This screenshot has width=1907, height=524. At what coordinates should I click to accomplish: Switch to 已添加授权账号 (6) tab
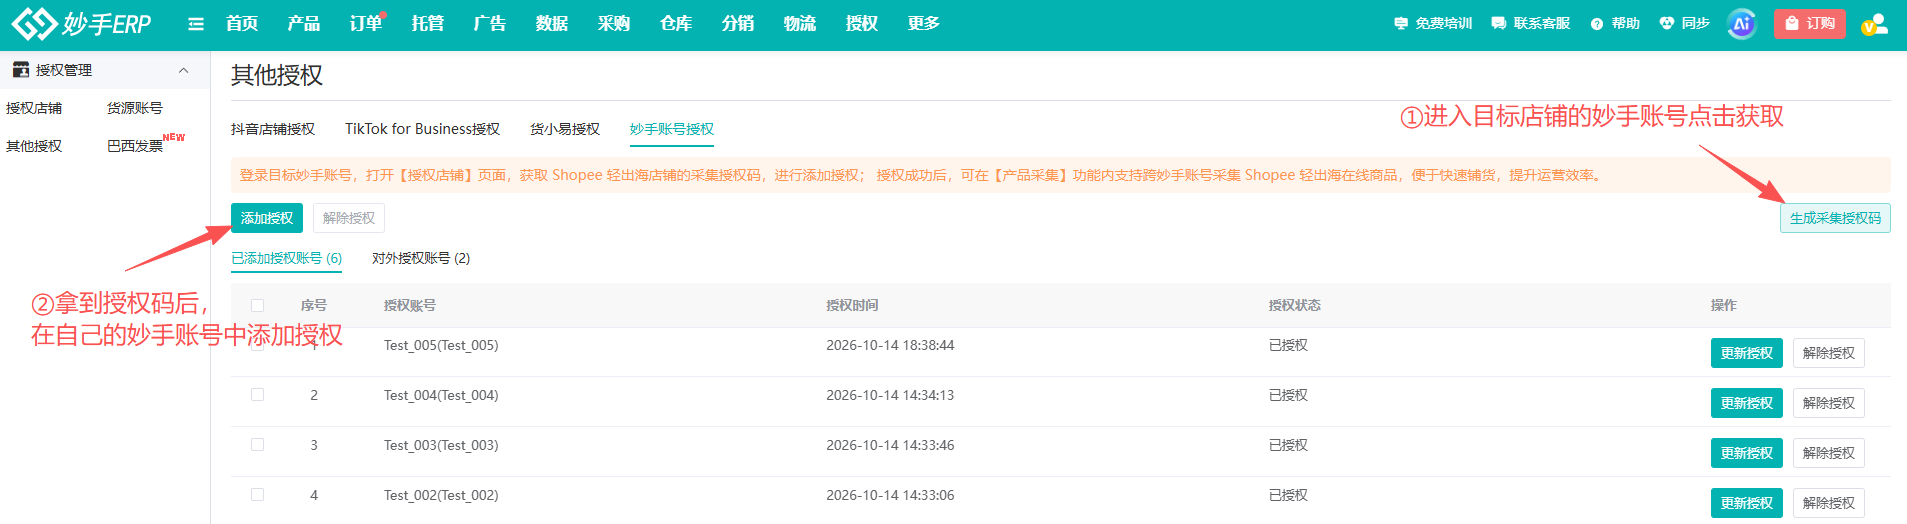(287, 258)
